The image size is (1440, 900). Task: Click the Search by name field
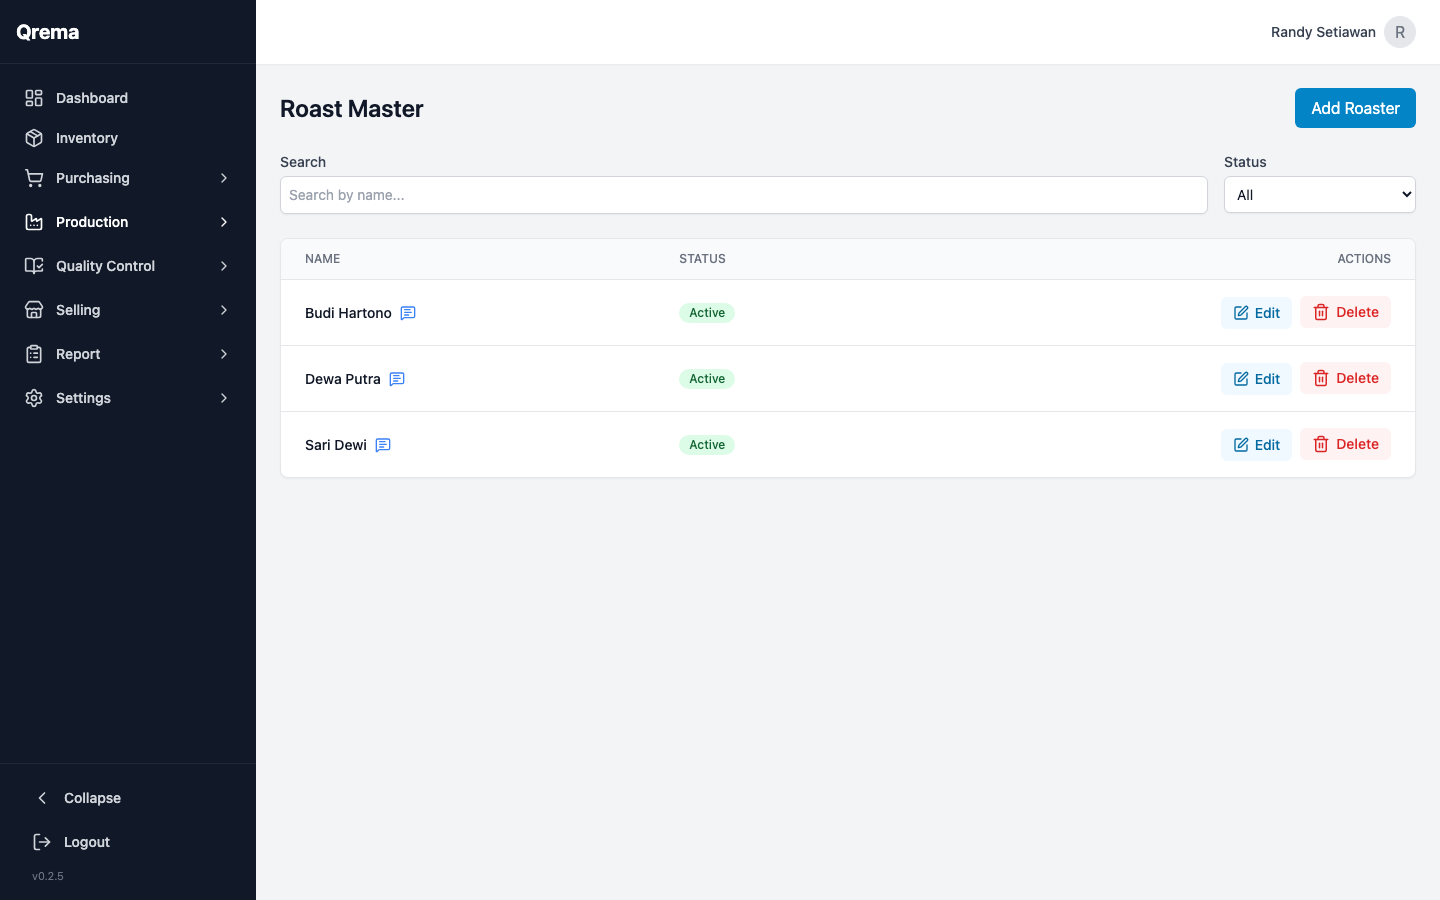coord(743,195)
